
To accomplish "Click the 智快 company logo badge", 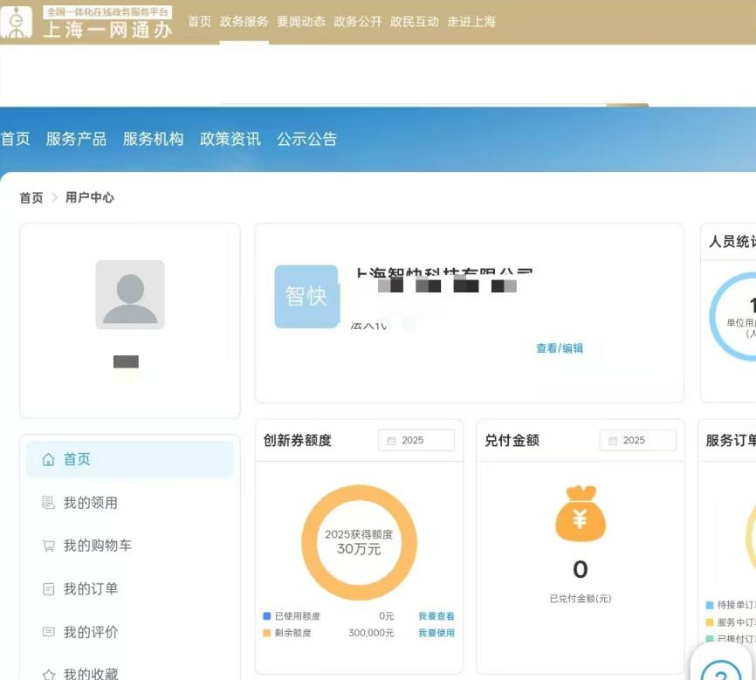I will point(306,297).
